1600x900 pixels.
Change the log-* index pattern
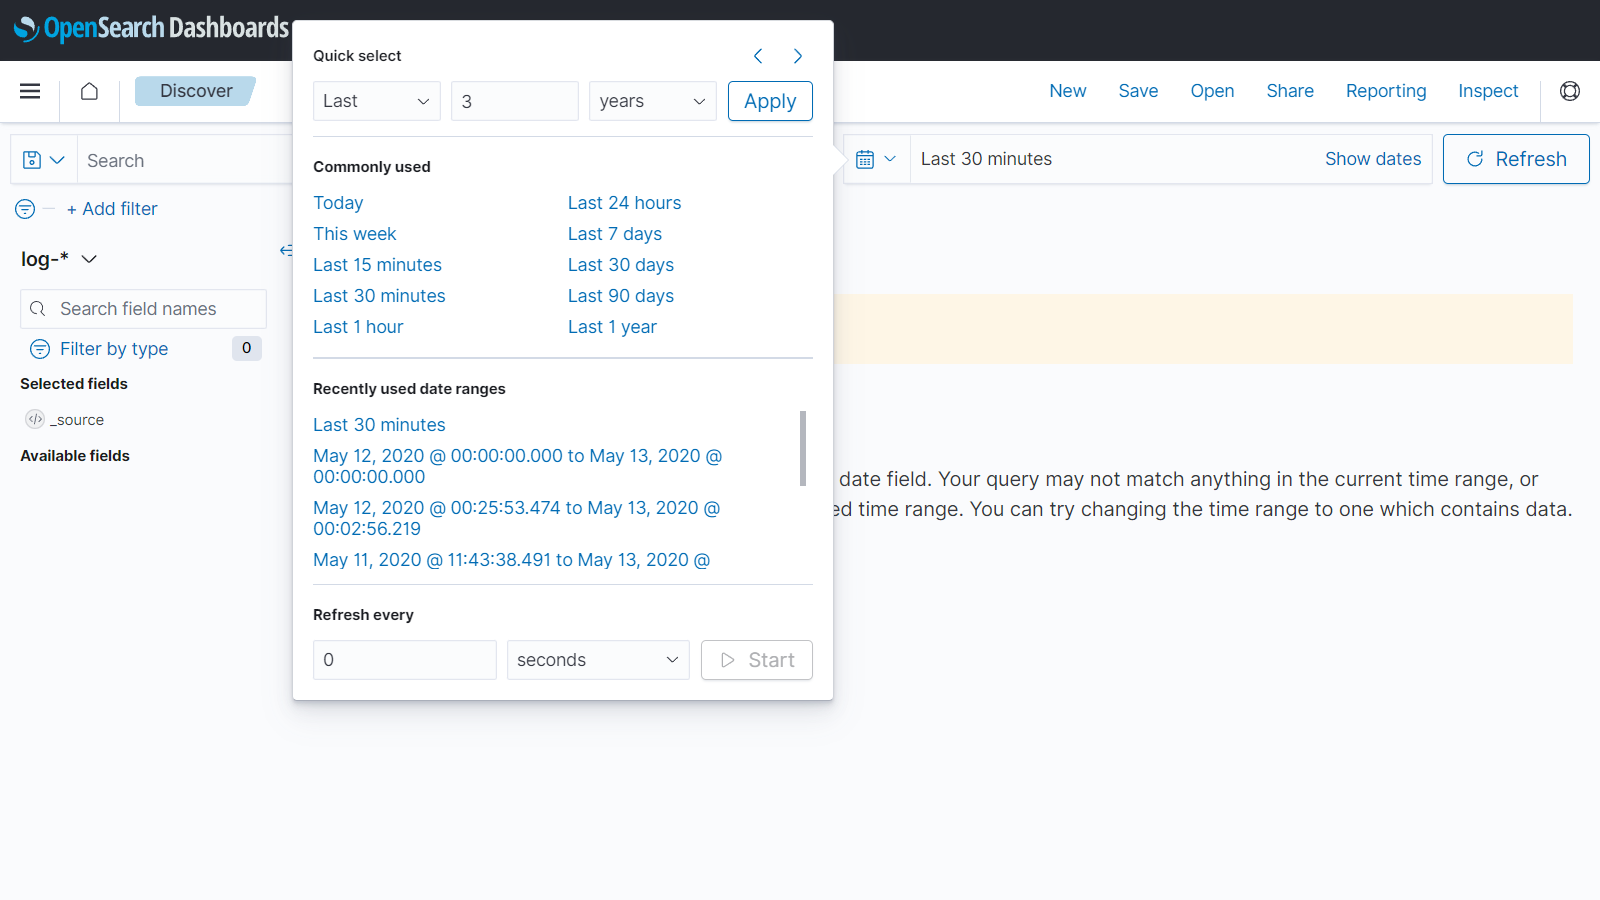(x=59, y=259)
